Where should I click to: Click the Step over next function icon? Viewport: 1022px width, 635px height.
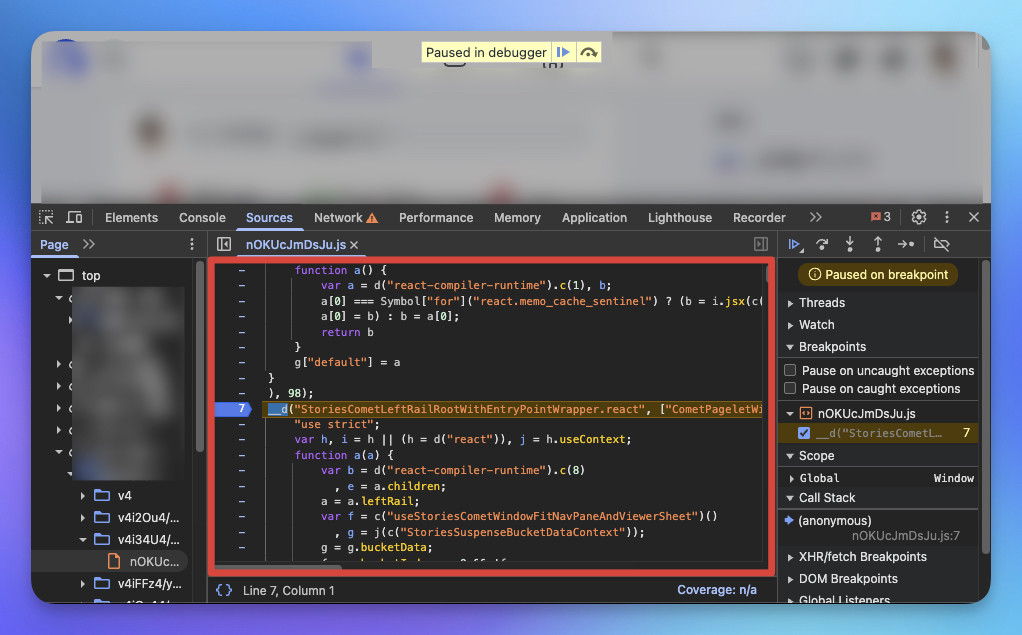point(822,244)
